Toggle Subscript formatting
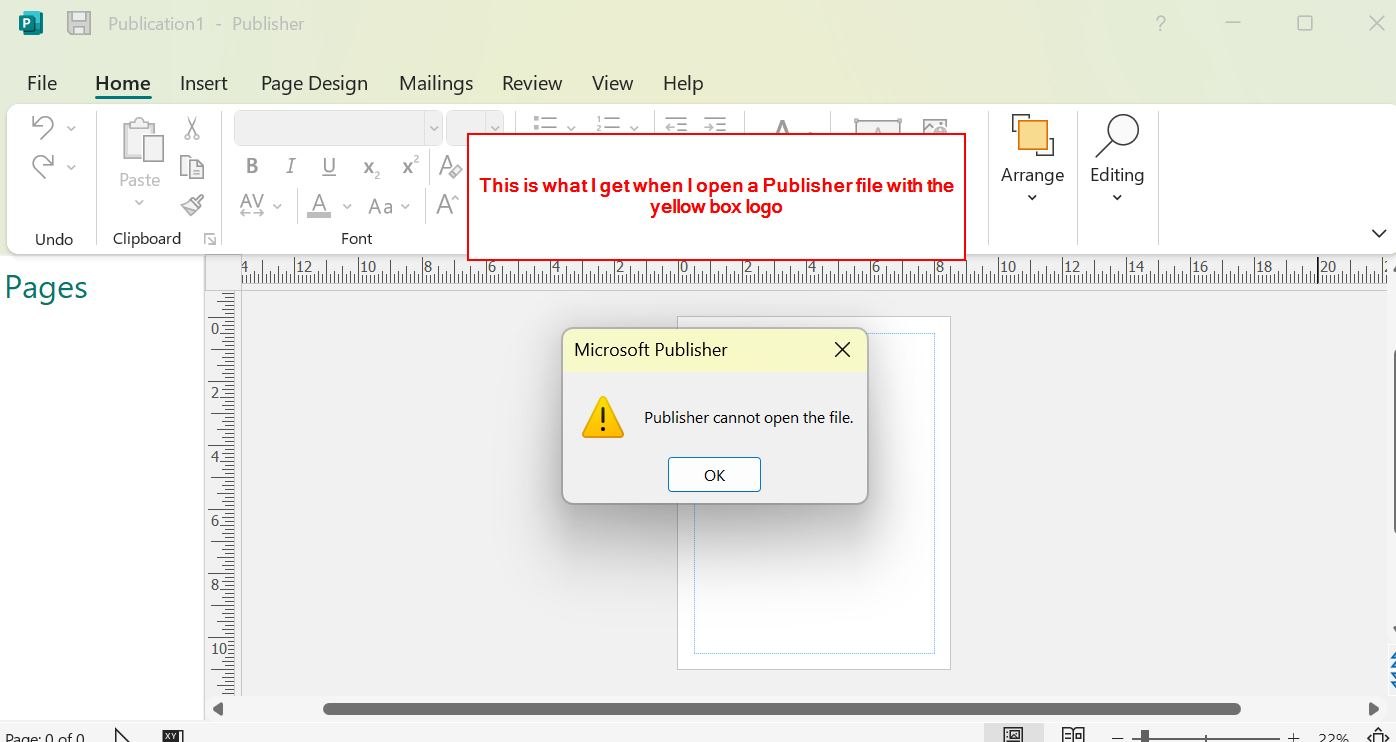Image resolution: width=1396 pixels, height=742 pixels. coord(370,168)
